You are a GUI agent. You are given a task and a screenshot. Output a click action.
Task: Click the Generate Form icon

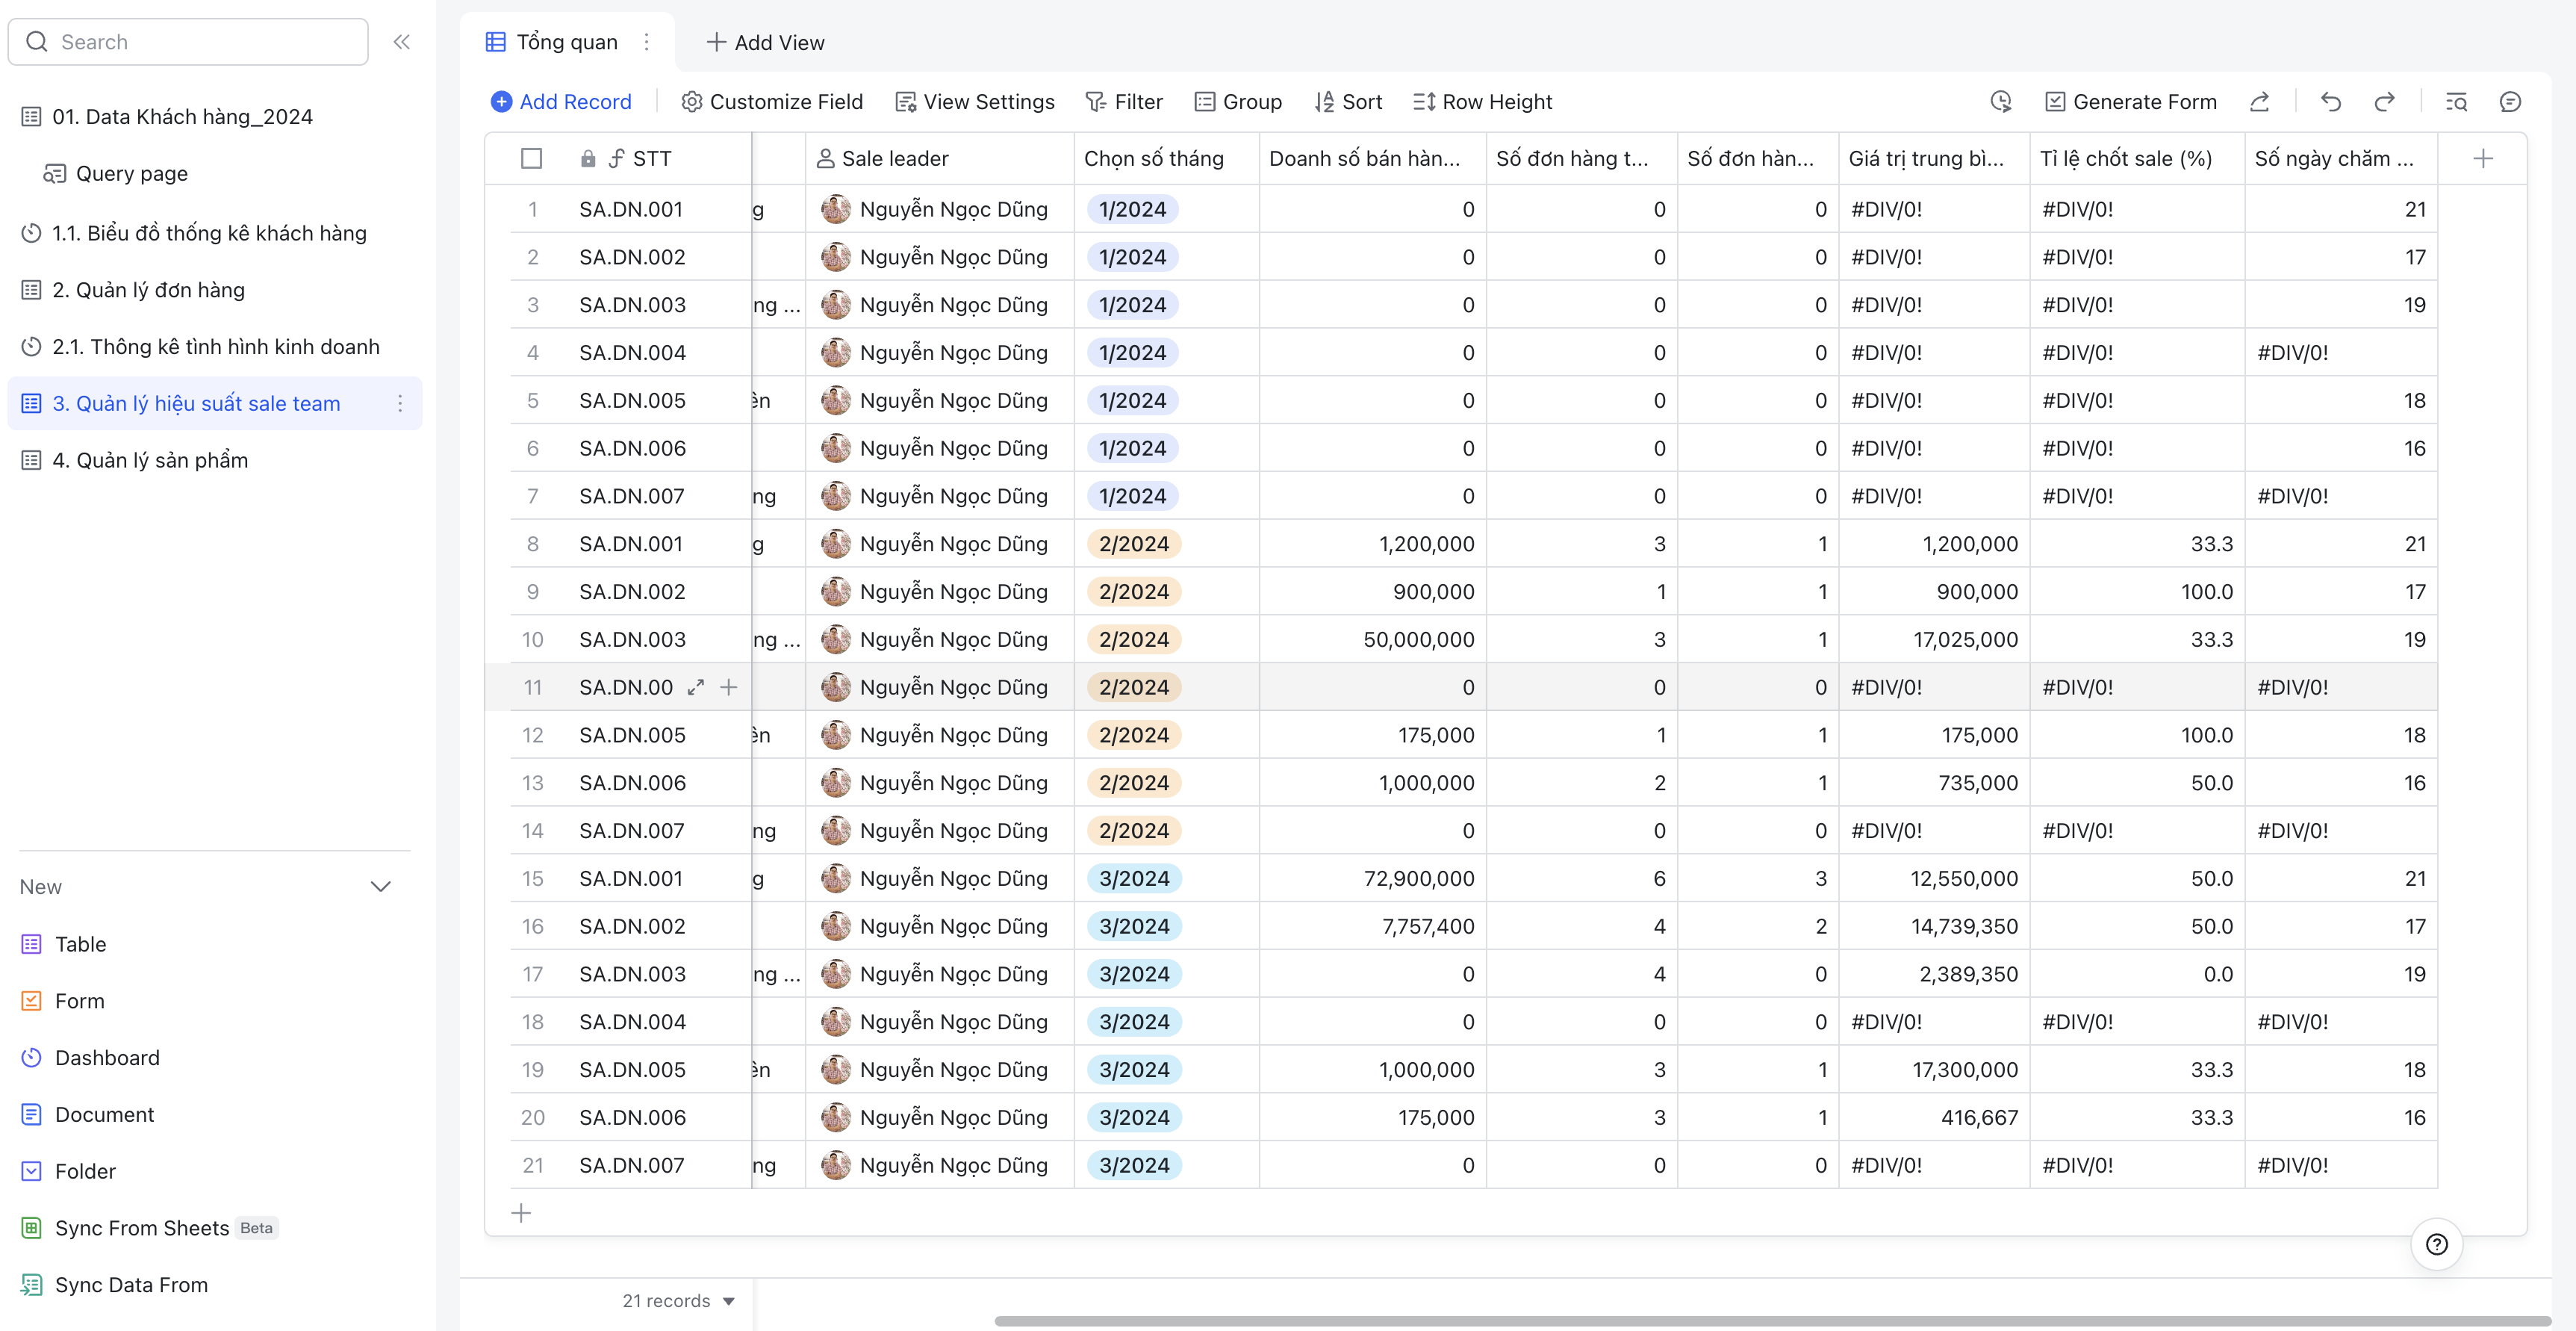point(2055,102)
